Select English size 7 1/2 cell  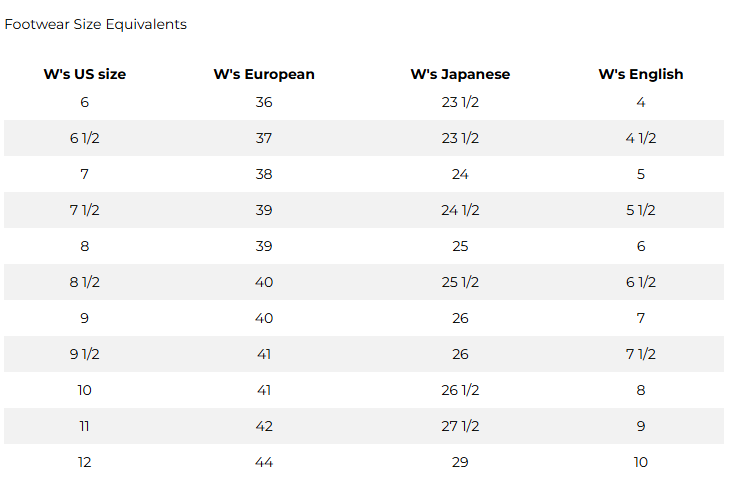tap(641, 354)
